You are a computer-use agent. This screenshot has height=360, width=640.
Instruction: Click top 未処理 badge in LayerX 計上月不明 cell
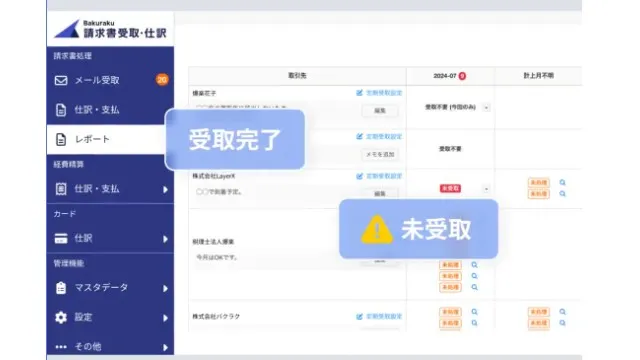pos(538,182)
